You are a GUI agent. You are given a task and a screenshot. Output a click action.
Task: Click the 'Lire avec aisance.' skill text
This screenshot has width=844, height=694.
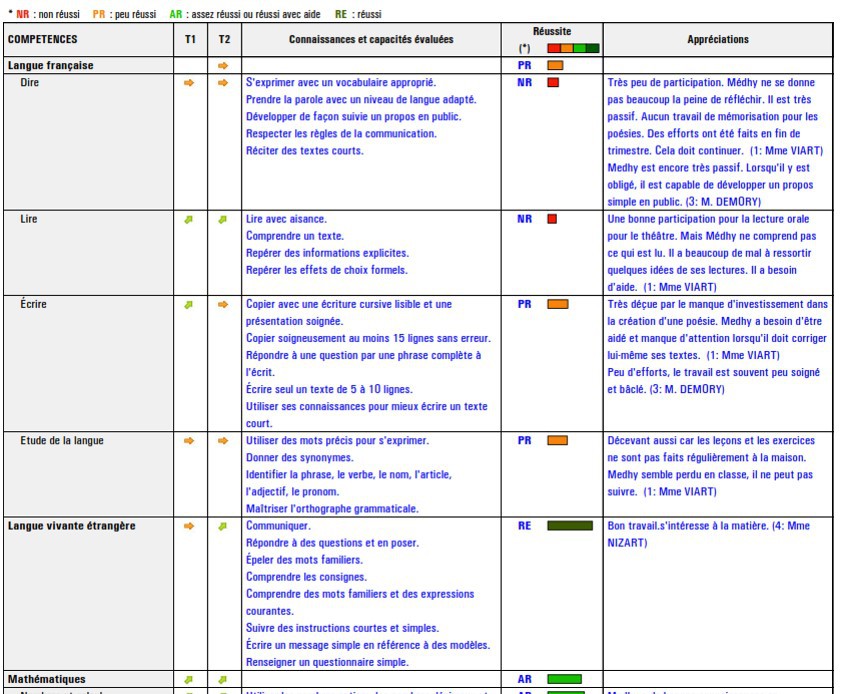pos(286,219)
